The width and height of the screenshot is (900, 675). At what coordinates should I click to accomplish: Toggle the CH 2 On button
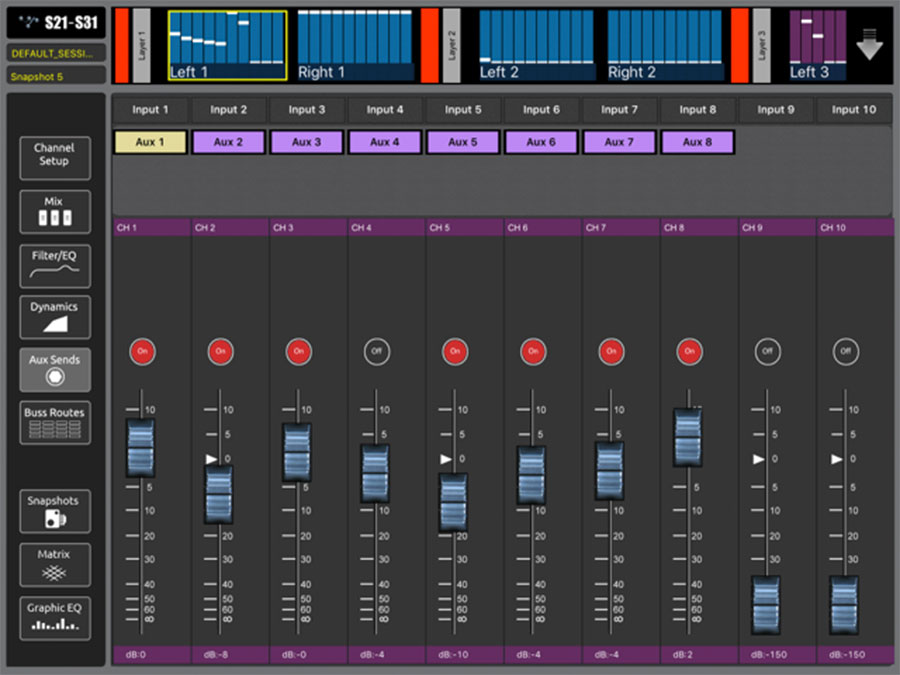point(220,351)
